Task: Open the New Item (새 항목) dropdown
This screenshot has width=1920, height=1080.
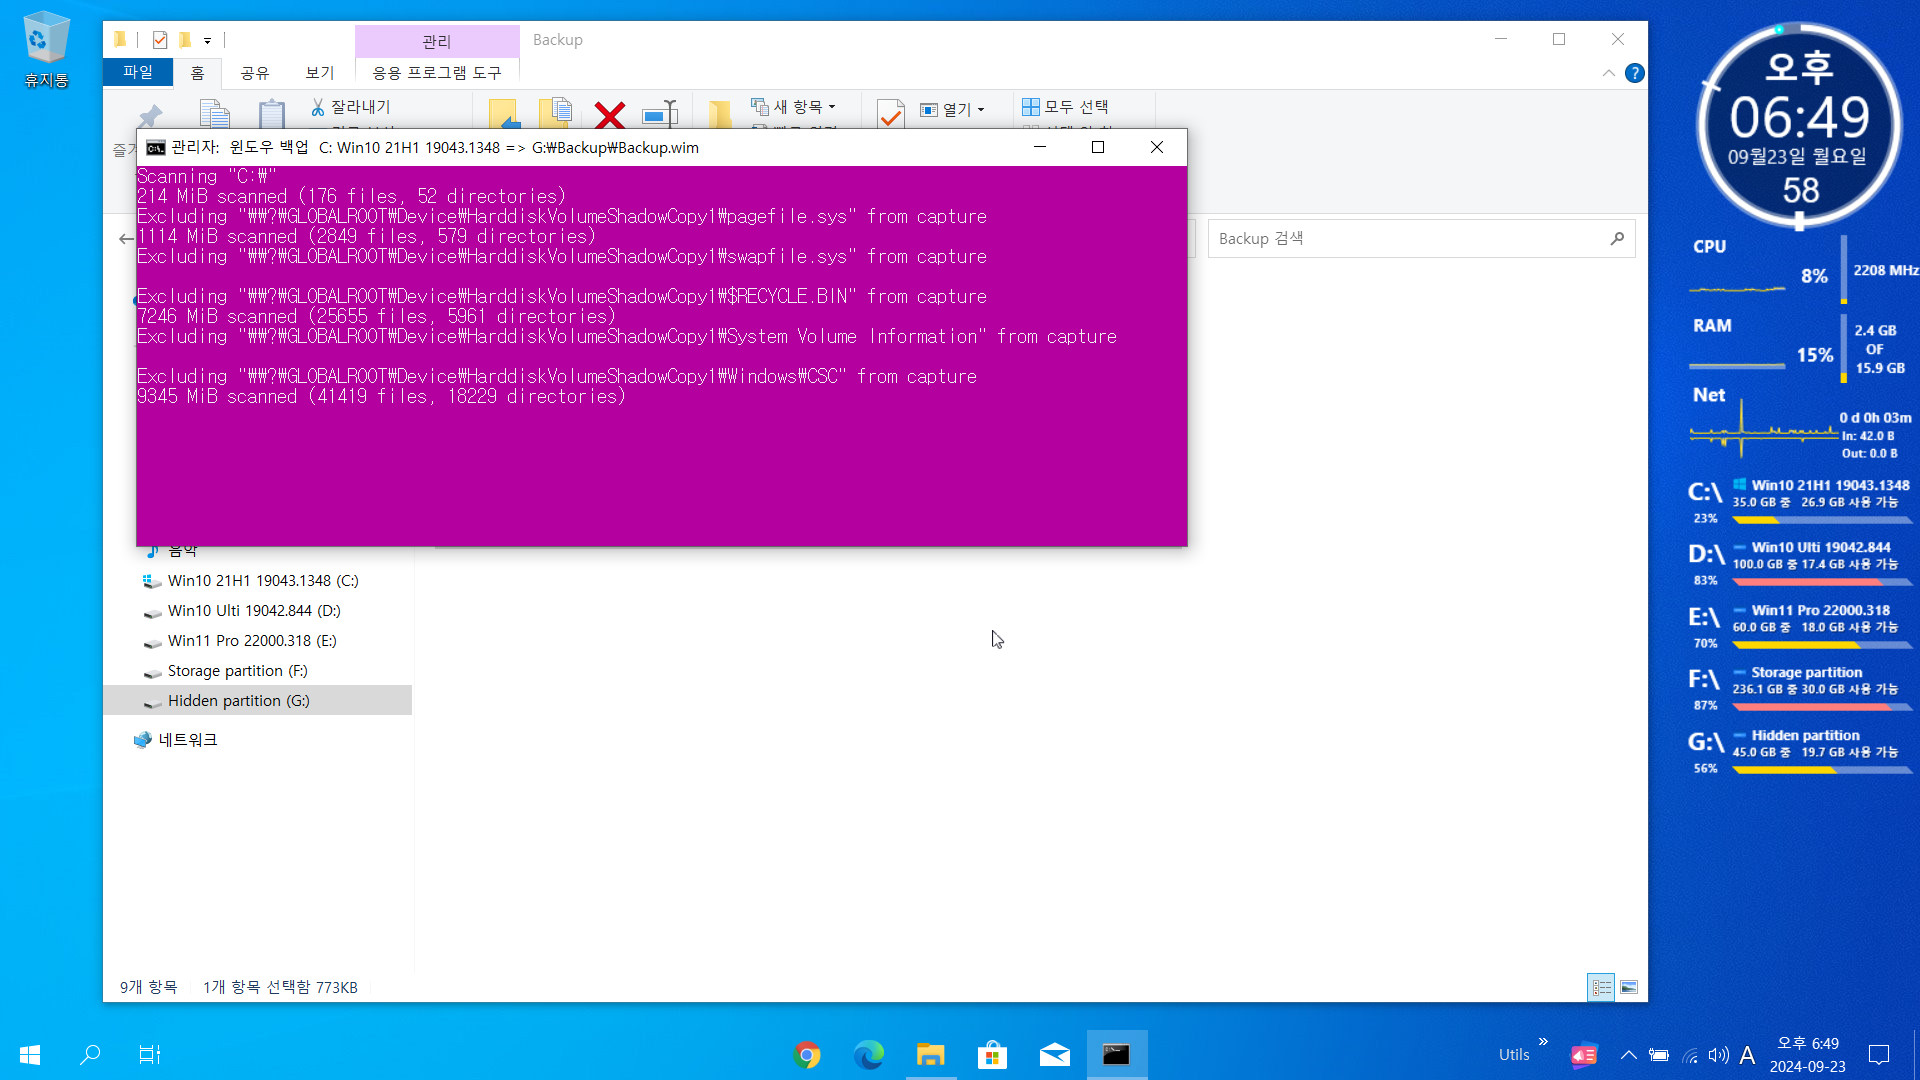Action: coord(794,106)
